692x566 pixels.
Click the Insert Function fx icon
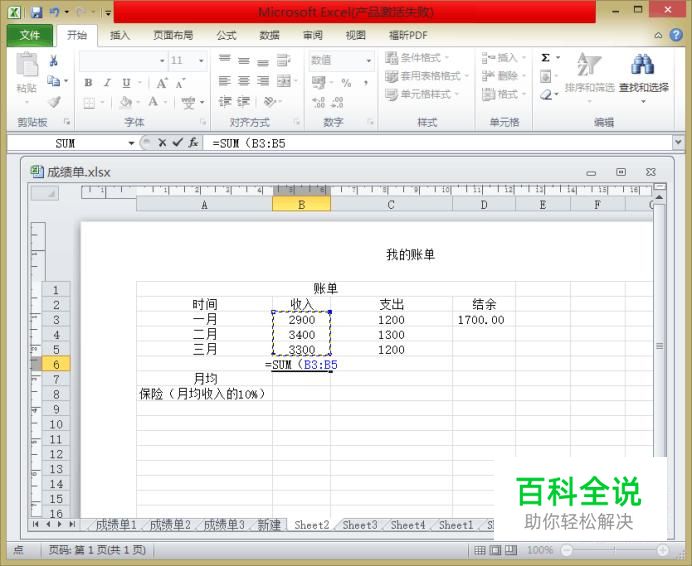coord(193,143)
